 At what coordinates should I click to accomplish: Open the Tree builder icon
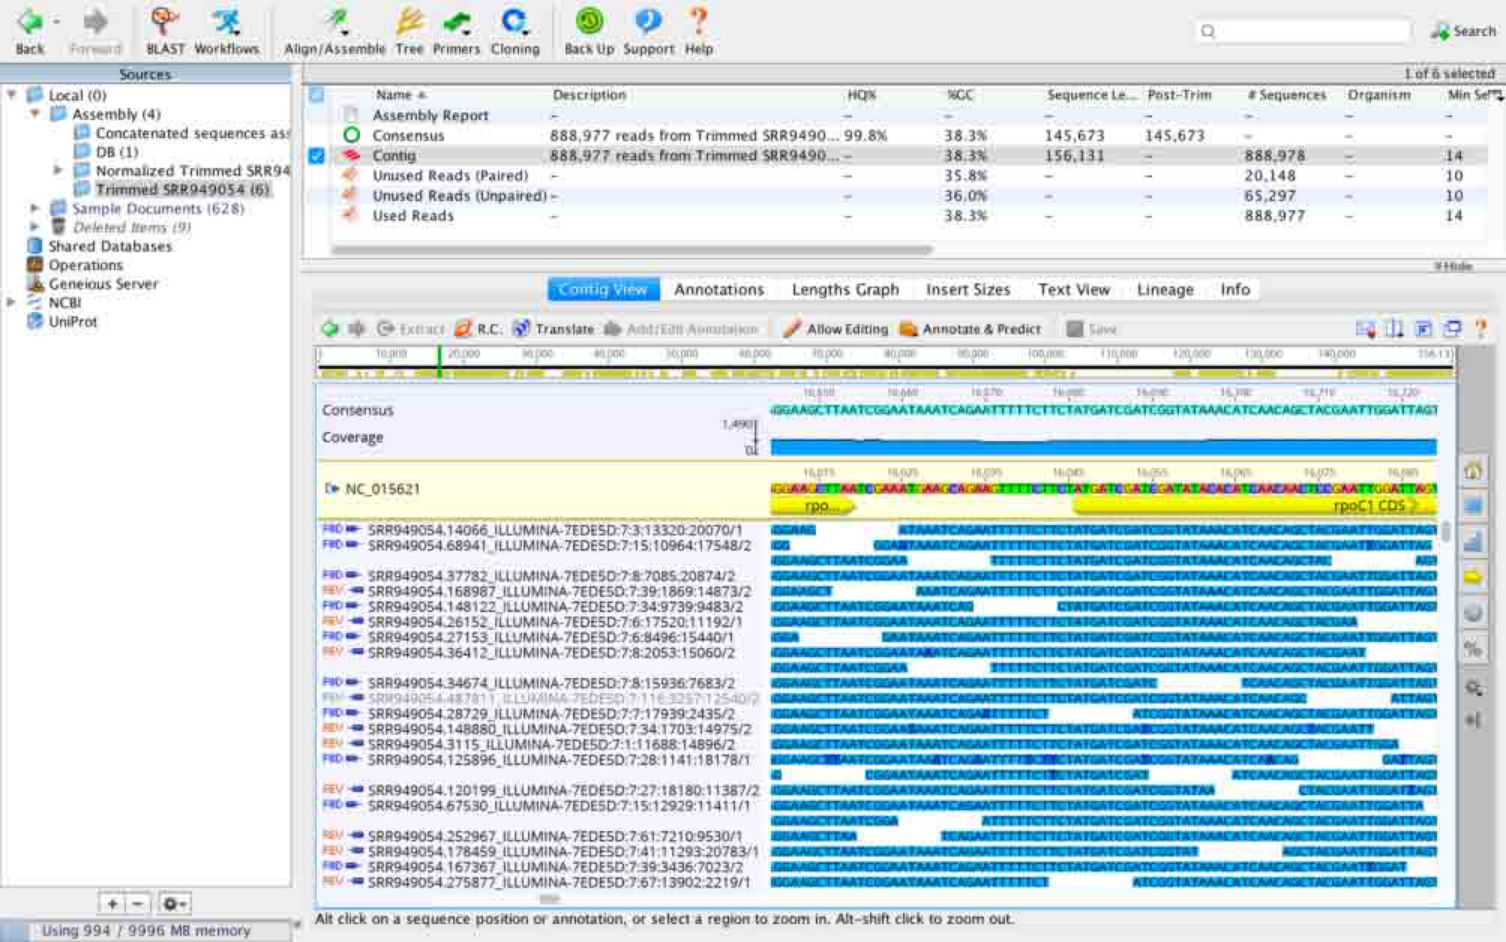pyautogui.click(x=409, y=21)
